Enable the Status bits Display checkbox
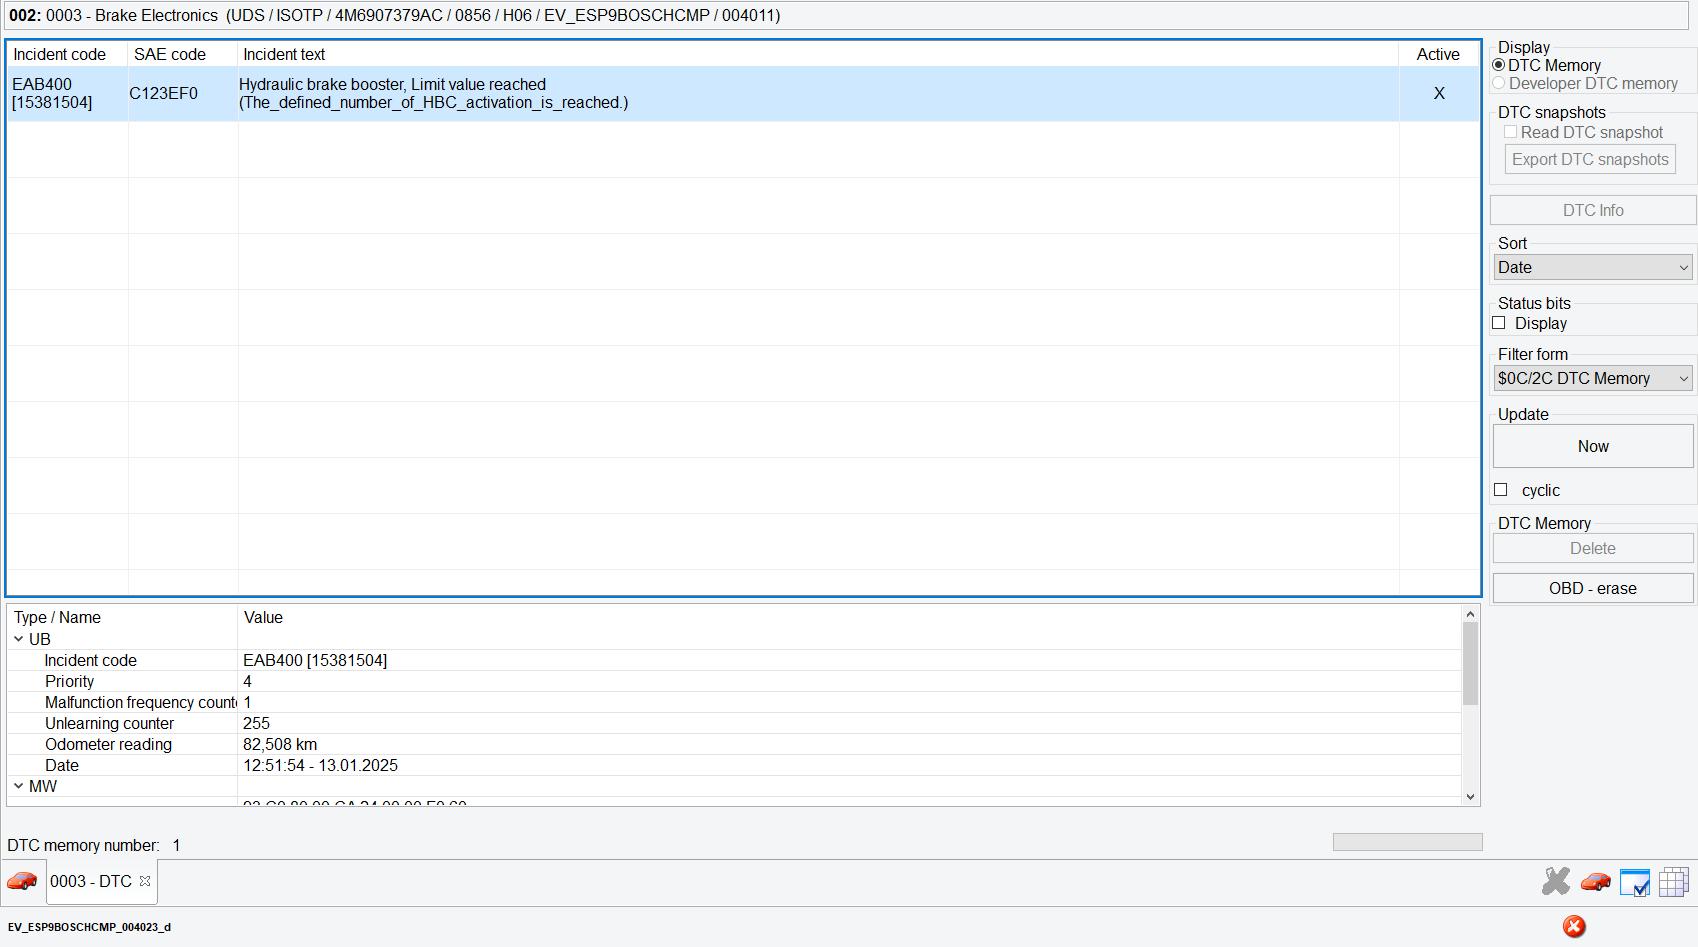Image resolution: width=1698 pixels, height=947 pixels. pos(1499,323)
